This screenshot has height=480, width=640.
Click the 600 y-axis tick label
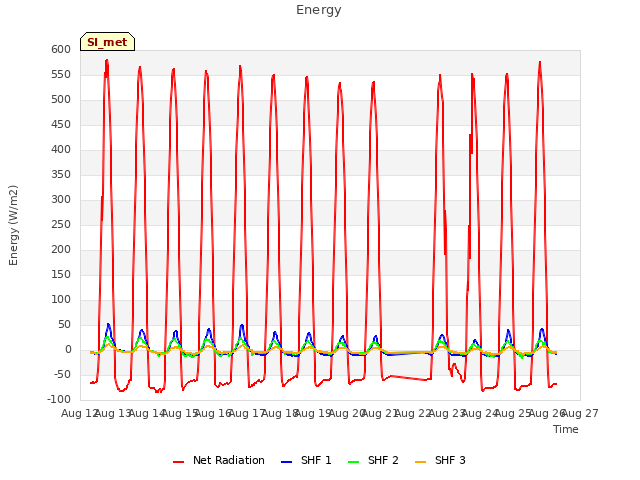point(61,49)
